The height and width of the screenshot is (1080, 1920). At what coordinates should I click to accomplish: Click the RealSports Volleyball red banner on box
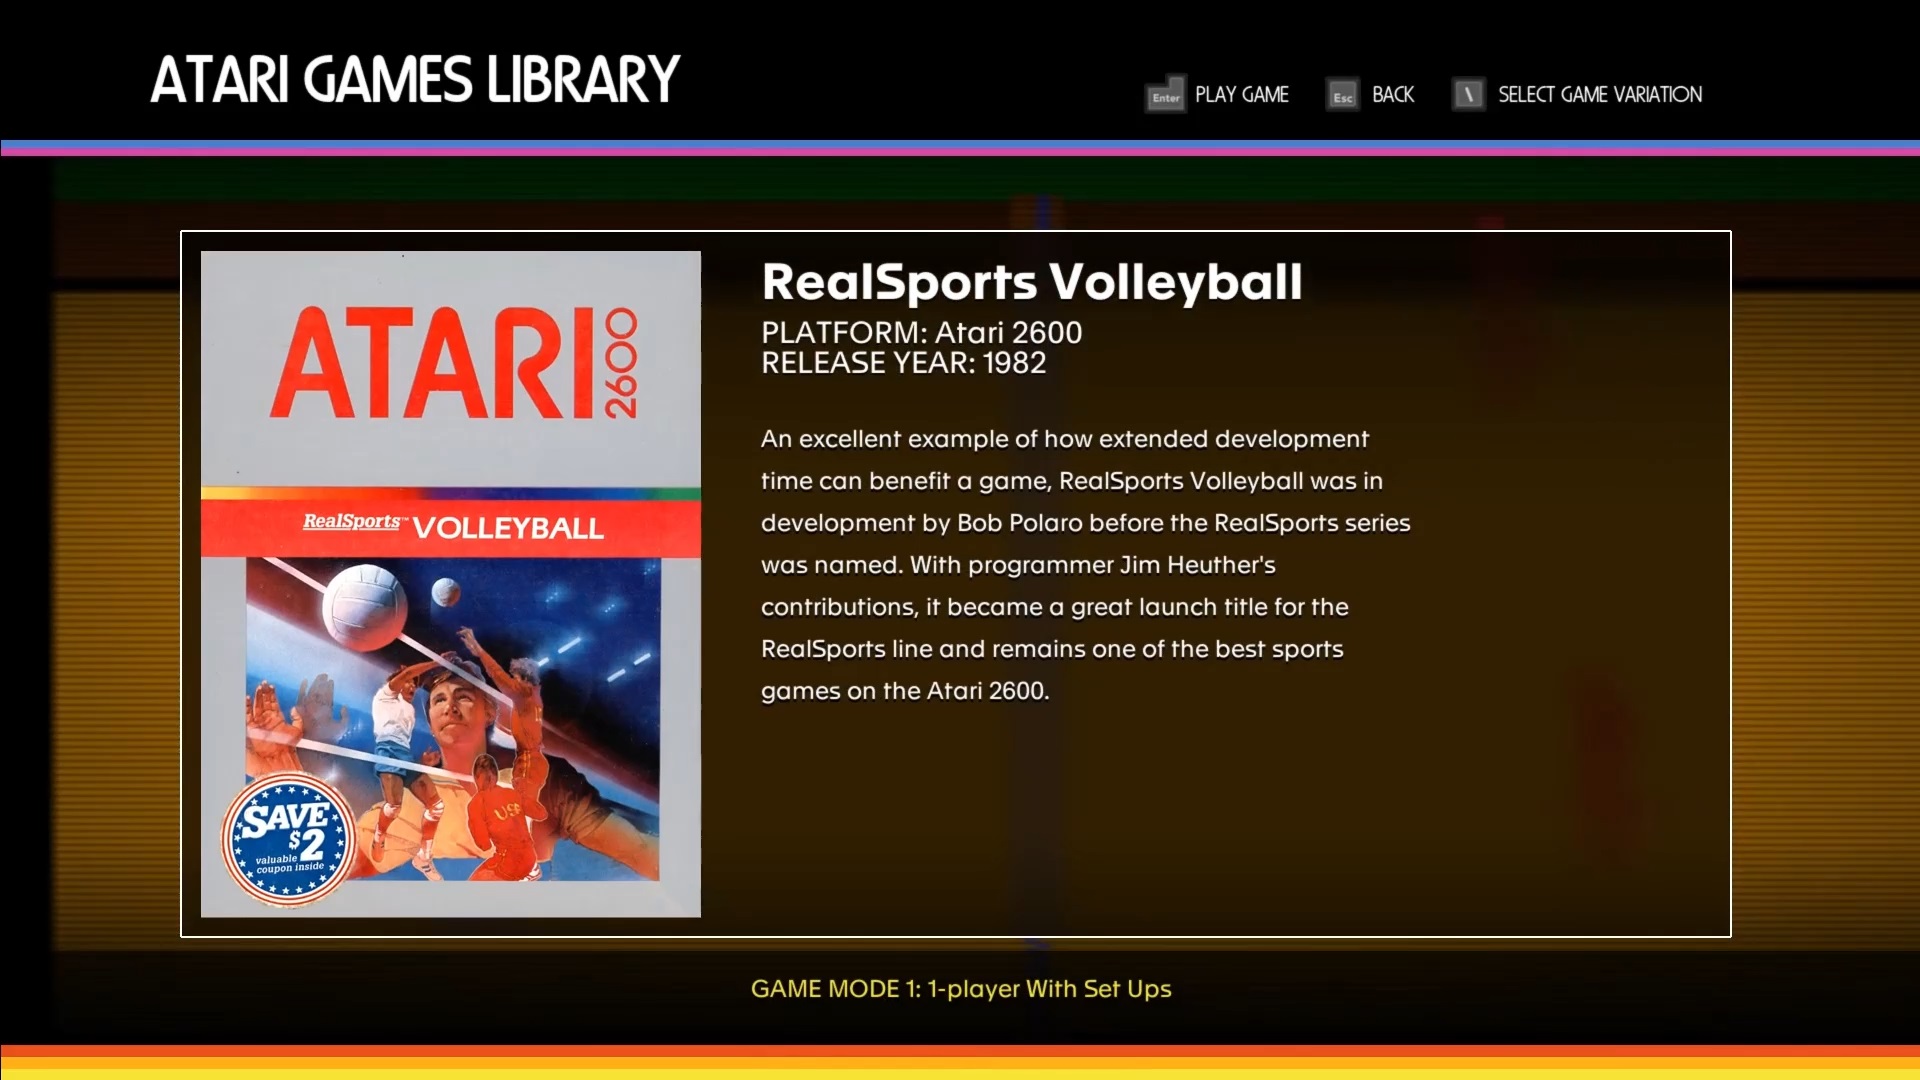[451, 527]
